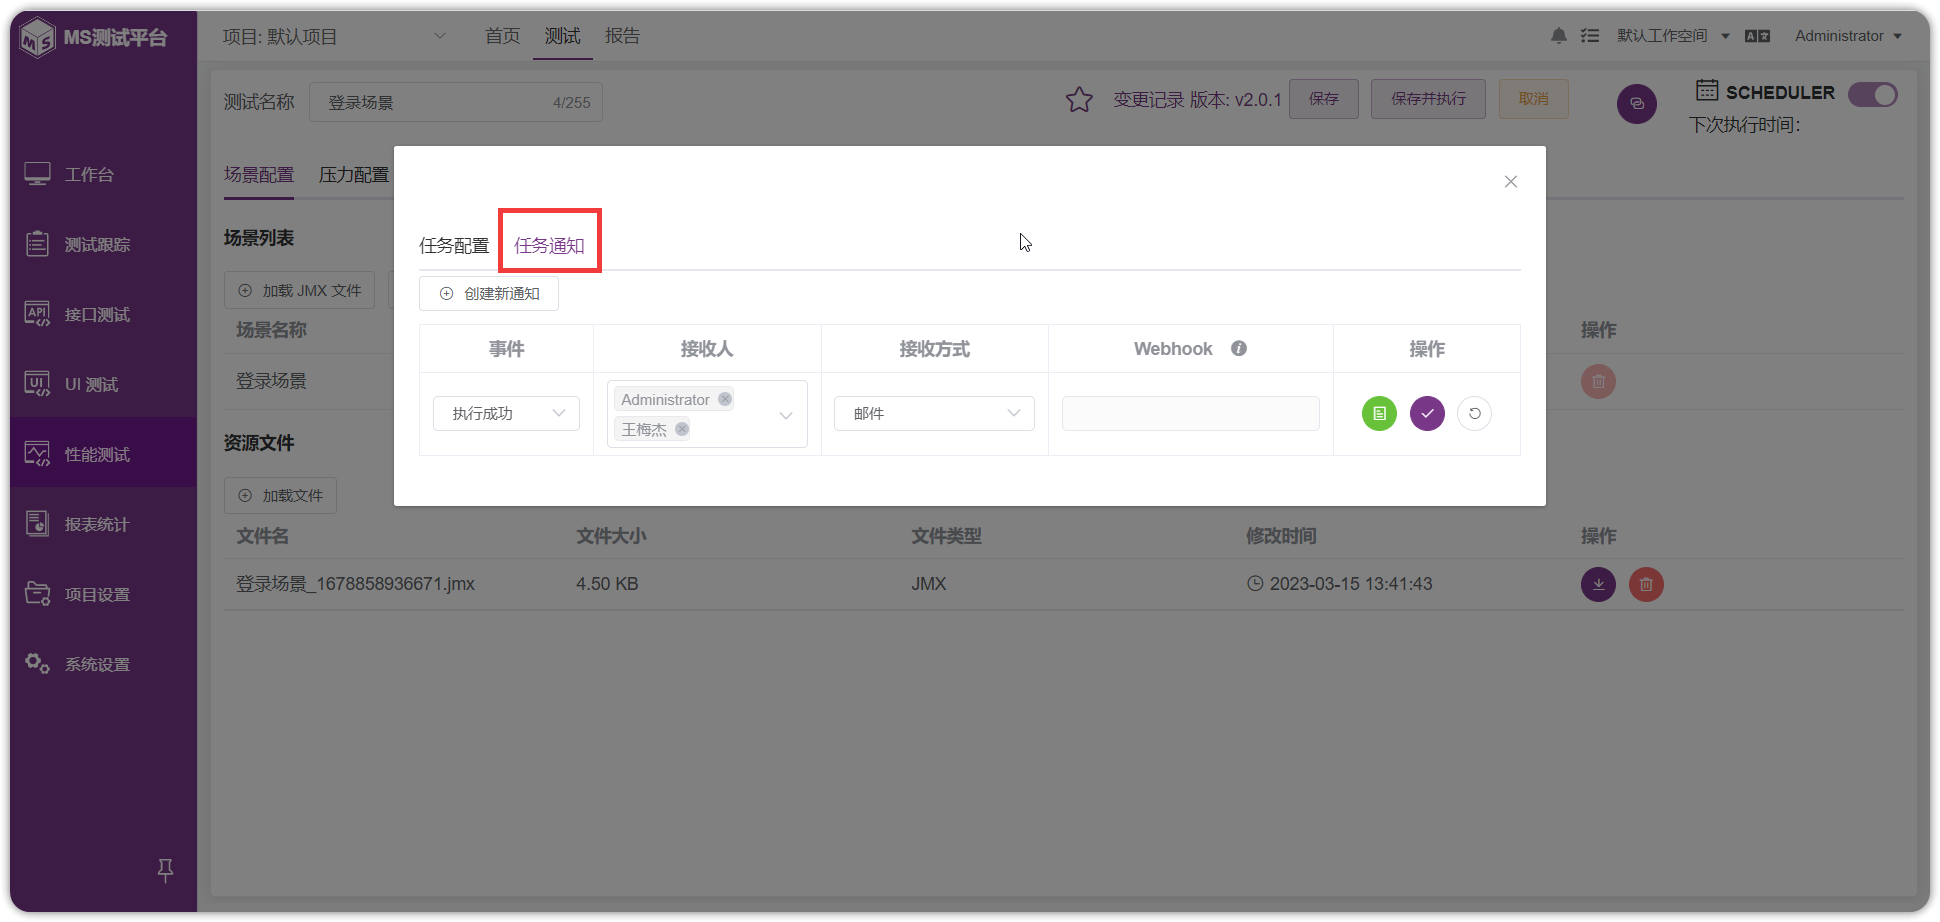Screen dimensions: 1940x922
Task: Click the green template icon in notification row
Action: tap(1379, 413)
